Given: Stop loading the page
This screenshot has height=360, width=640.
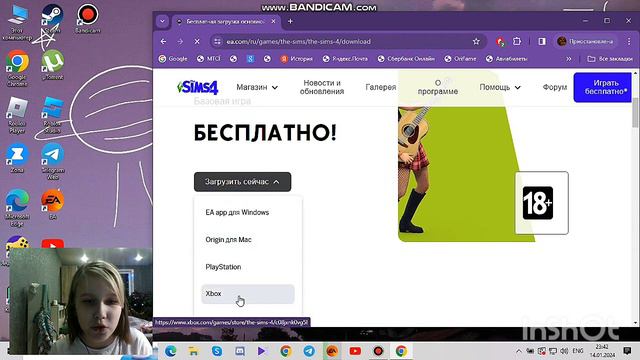Looking at the screenshot, I should coord(197,42).
